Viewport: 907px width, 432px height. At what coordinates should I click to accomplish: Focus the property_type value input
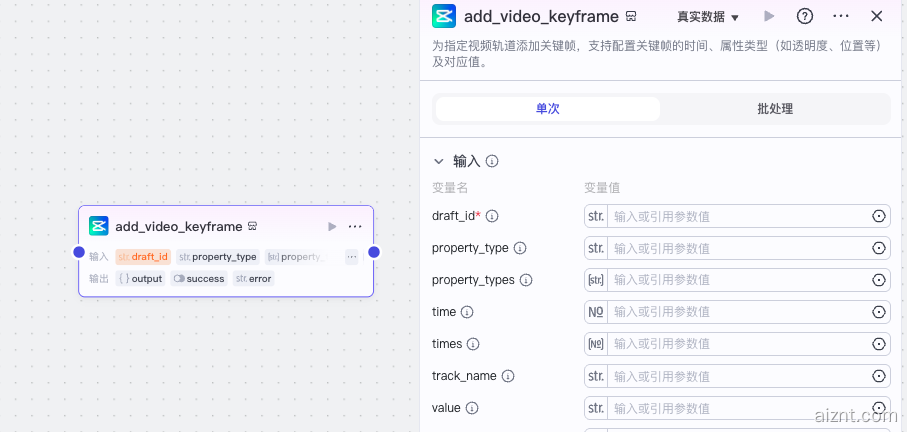[x=739, y=248]
